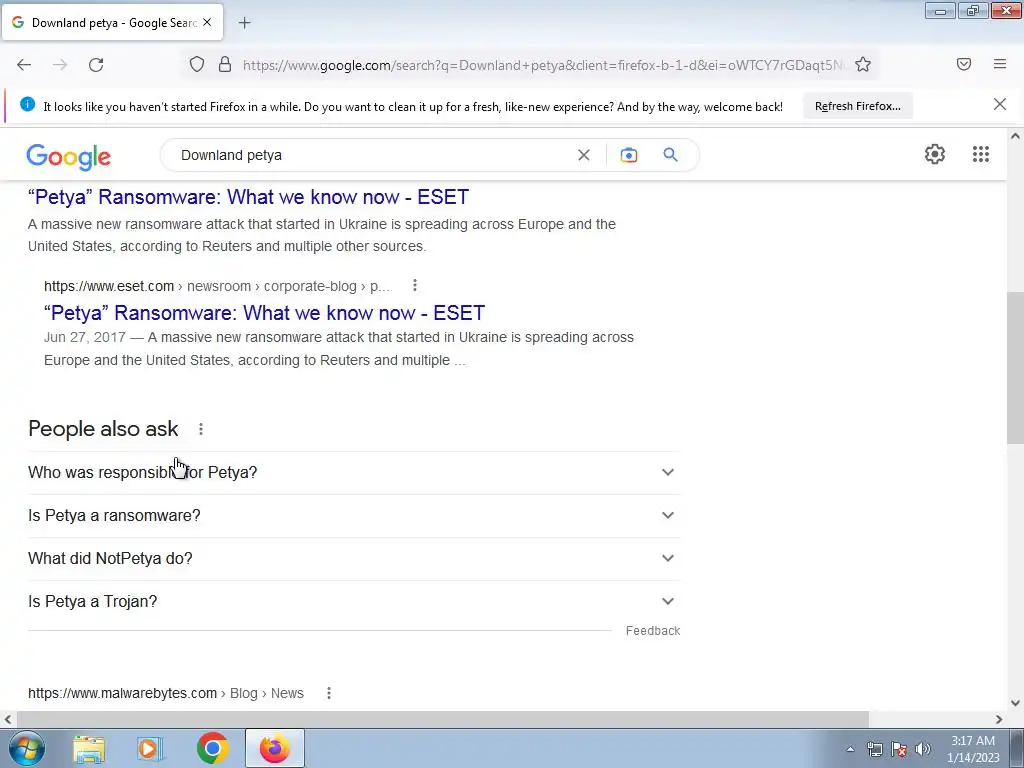Show hidden tray icons arrow
The width and height of the screenshot is (1024, 768).
[850, 749]
